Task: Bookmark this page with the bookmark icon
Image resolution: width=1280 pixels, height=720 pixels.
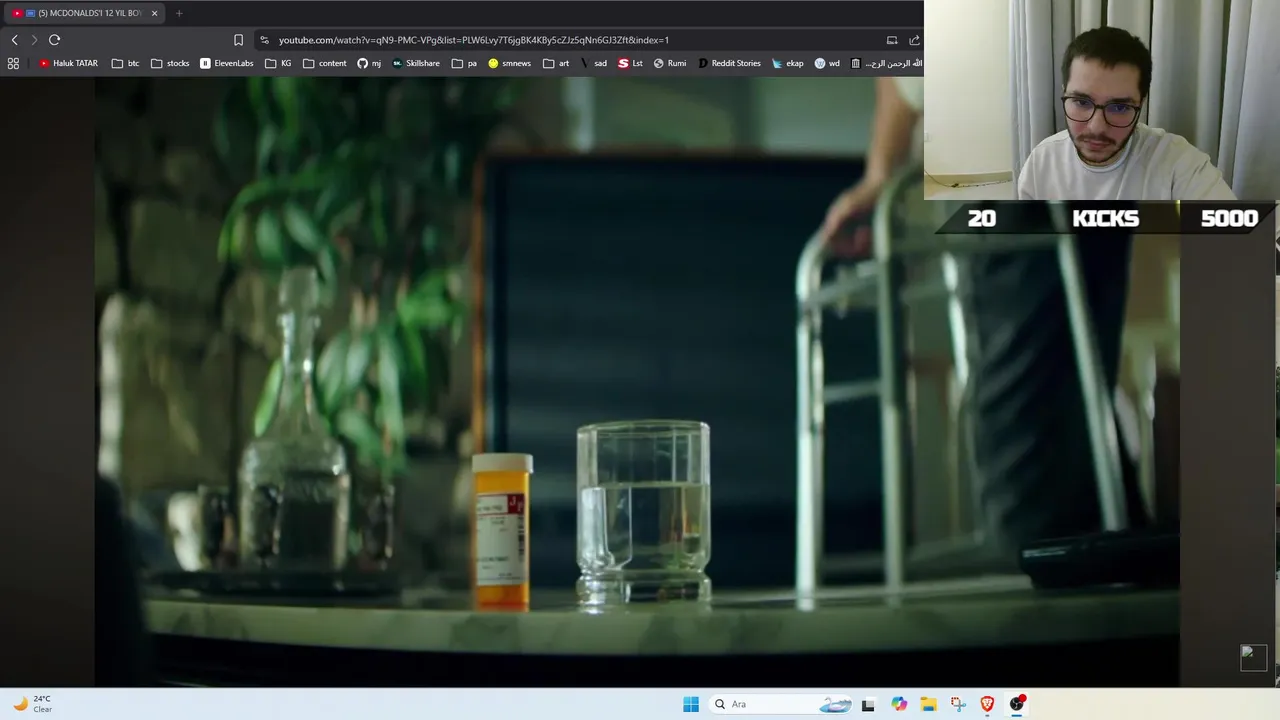Action: pyautogui.click(x=238, y=40)
